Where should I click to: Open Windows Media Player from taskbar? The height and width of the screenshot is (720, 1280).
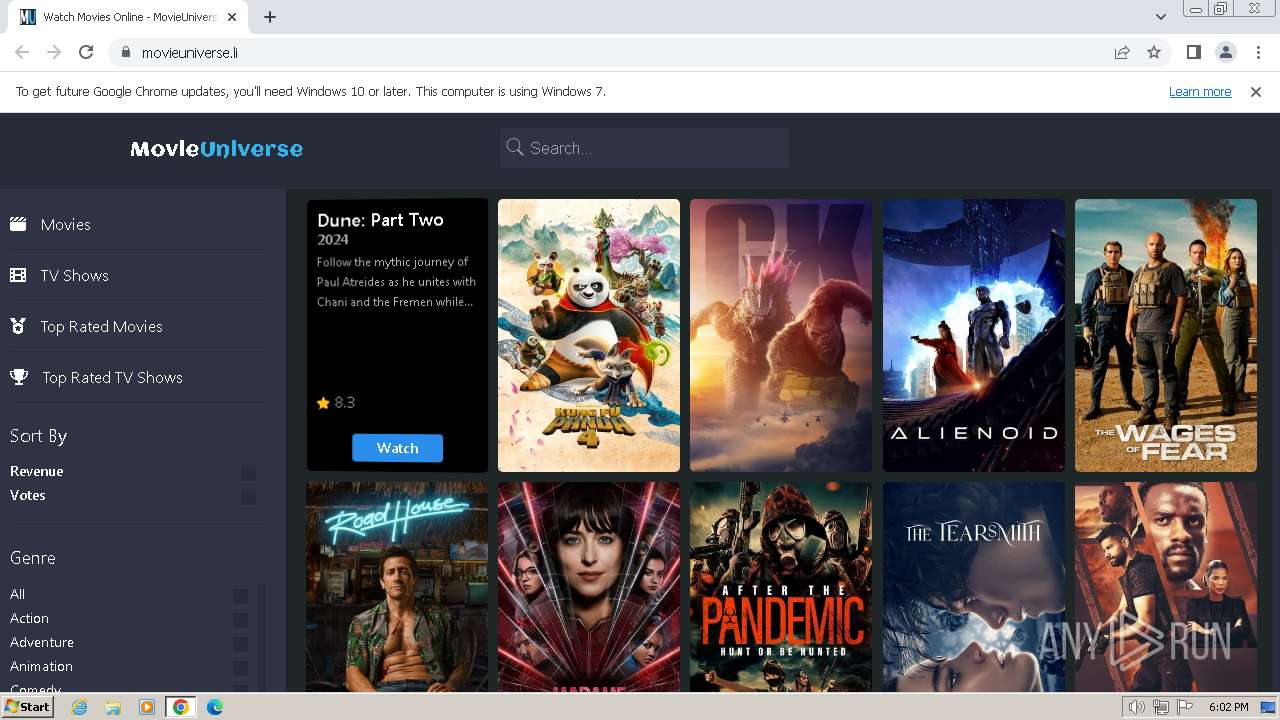point(147,707)
